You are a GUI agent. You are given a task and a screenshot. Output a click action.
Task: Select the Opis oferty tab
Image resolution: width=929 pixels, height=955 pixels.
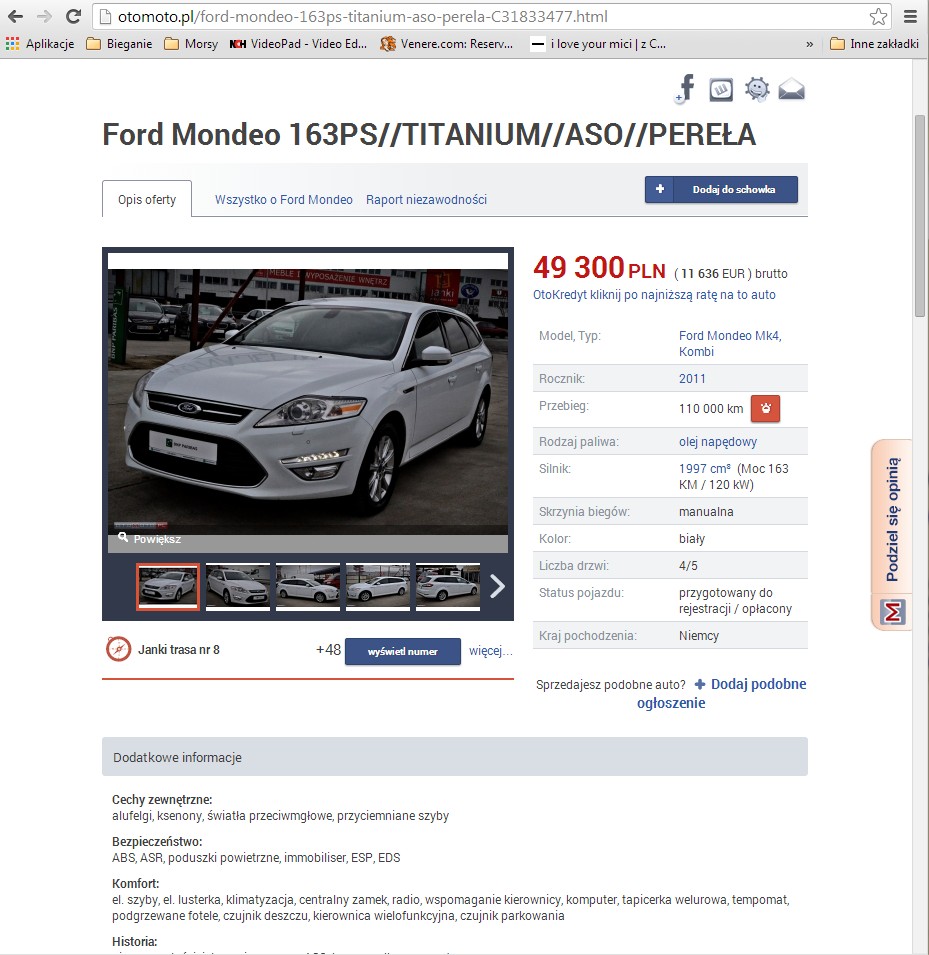pyautogui.click(x=147, y=199)
